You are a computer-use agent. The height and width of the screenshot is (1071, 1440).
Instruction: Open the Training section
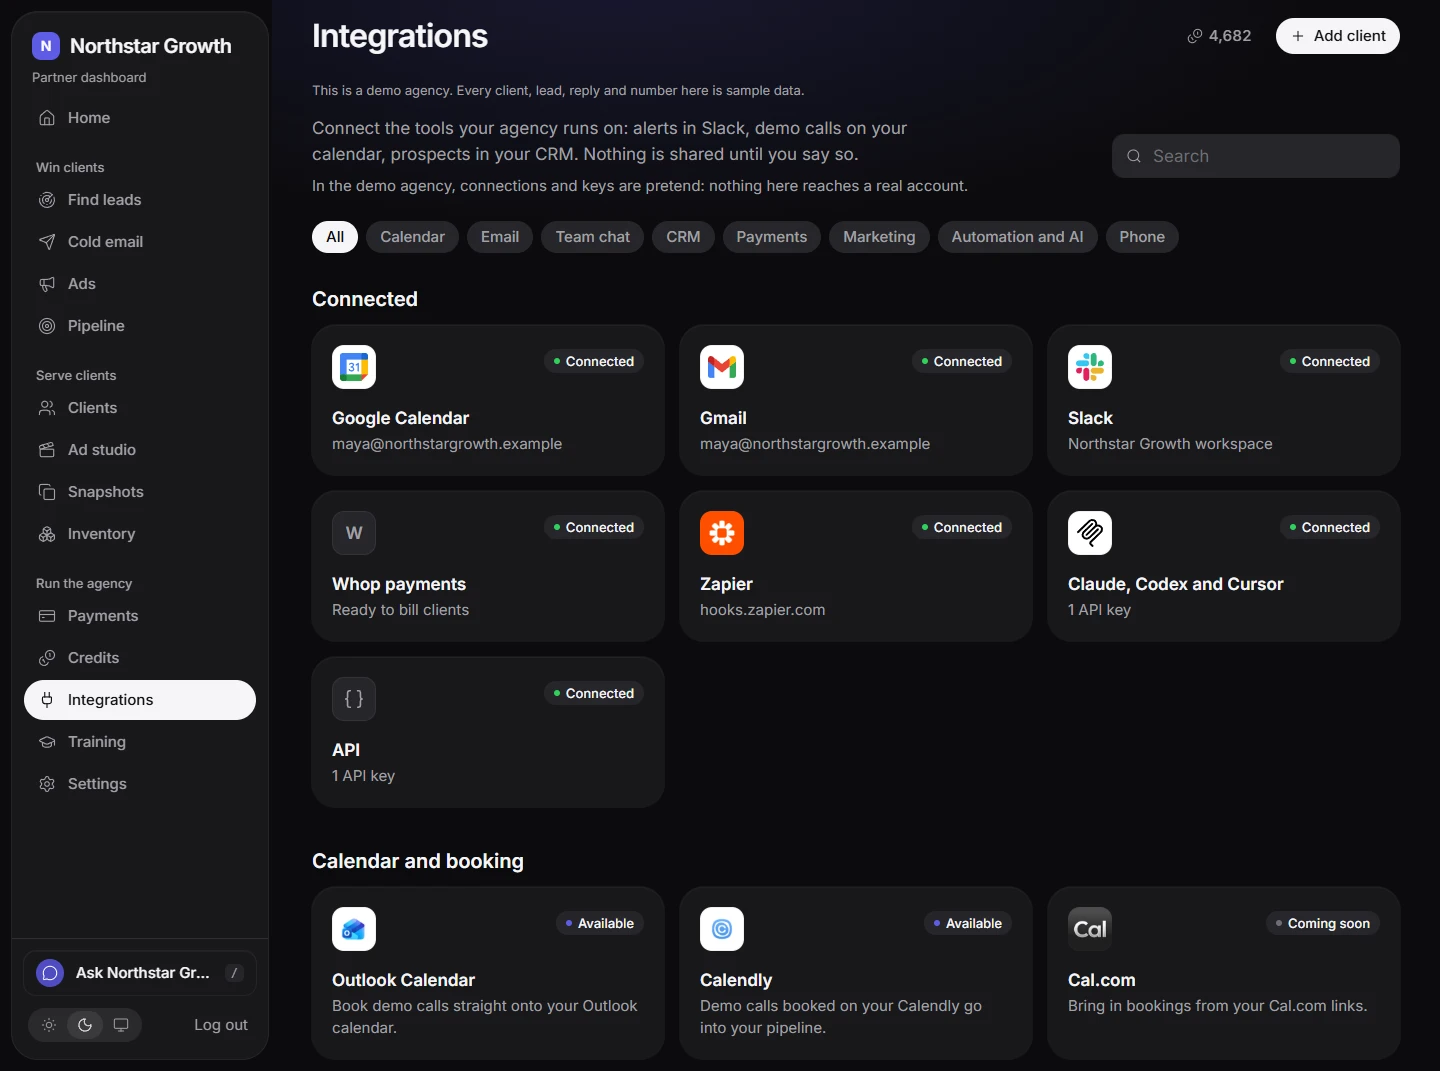click(x=140, y=742)
